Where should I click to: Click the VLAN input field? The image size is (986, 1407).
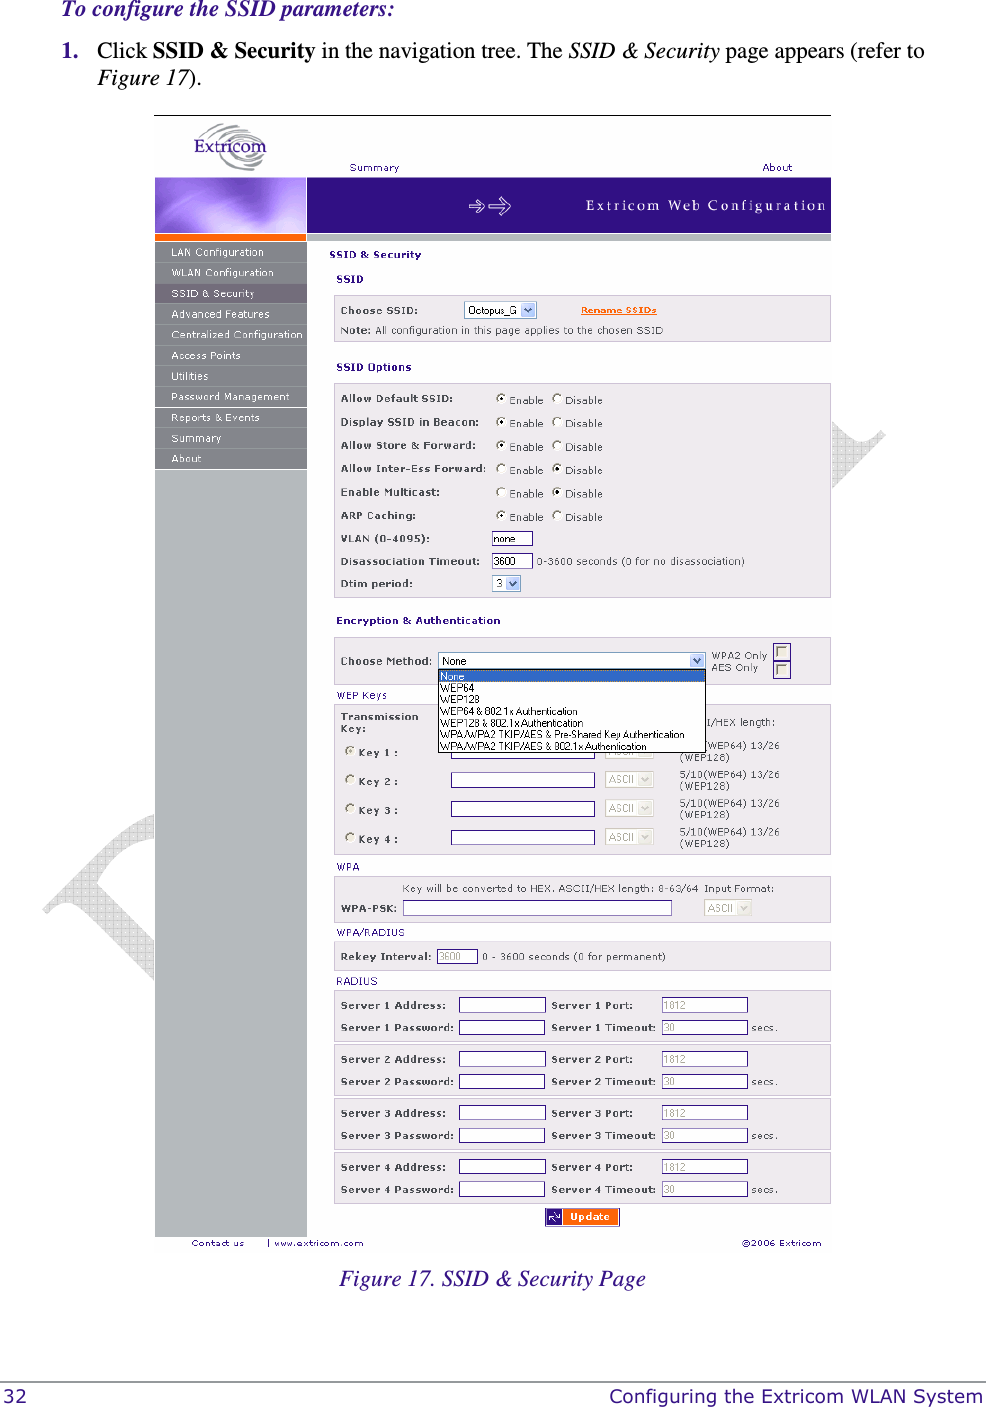512,538
